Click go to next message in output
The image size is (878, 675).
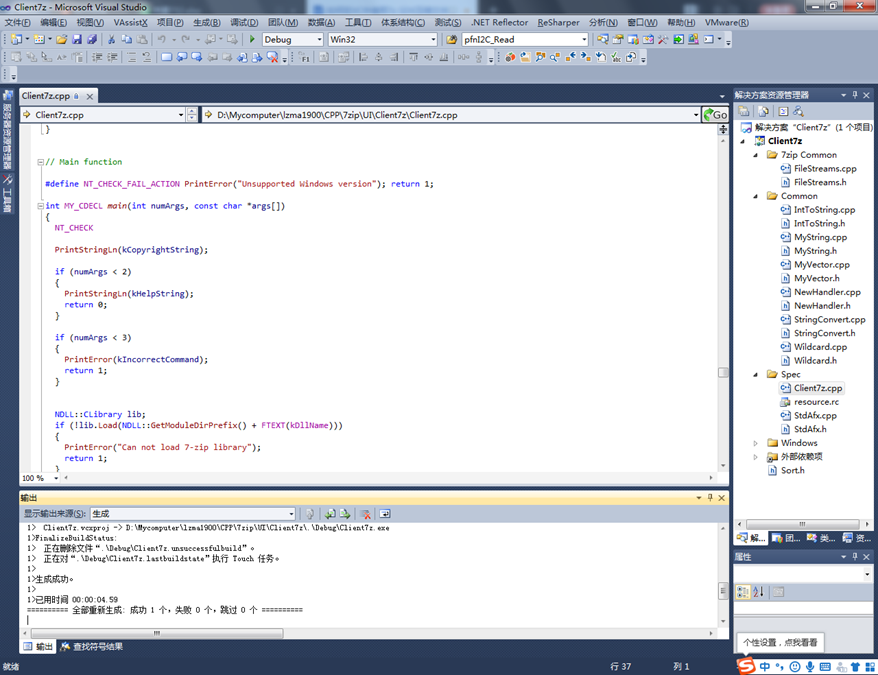pos(345,514)
